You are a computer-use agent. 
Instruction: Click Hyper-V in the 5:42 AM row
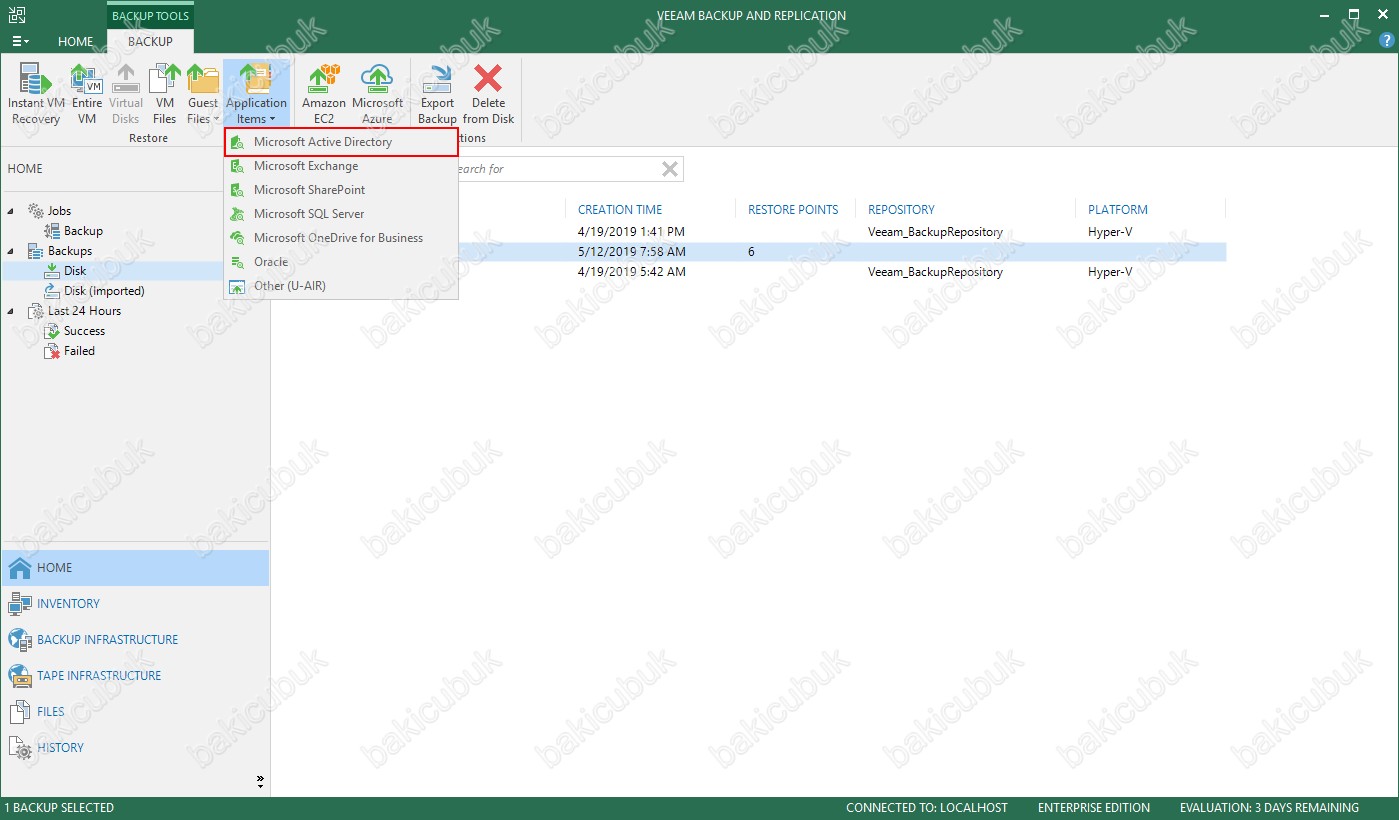click(1110, 272)
